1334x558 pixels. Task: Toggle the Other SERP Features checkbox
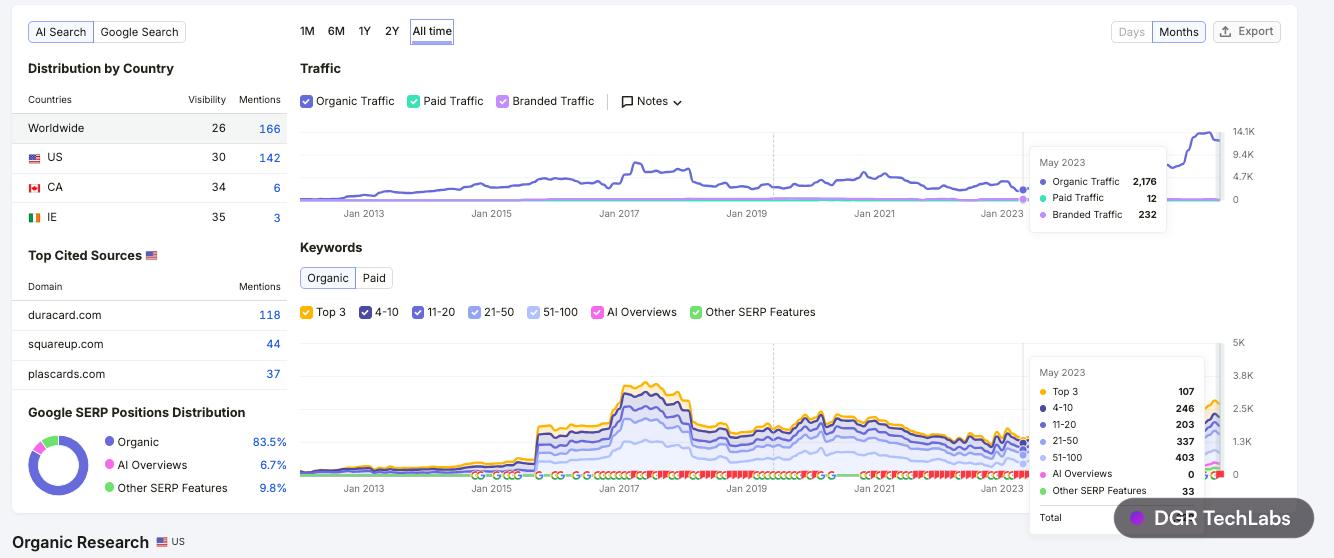(x=696, y=312)
